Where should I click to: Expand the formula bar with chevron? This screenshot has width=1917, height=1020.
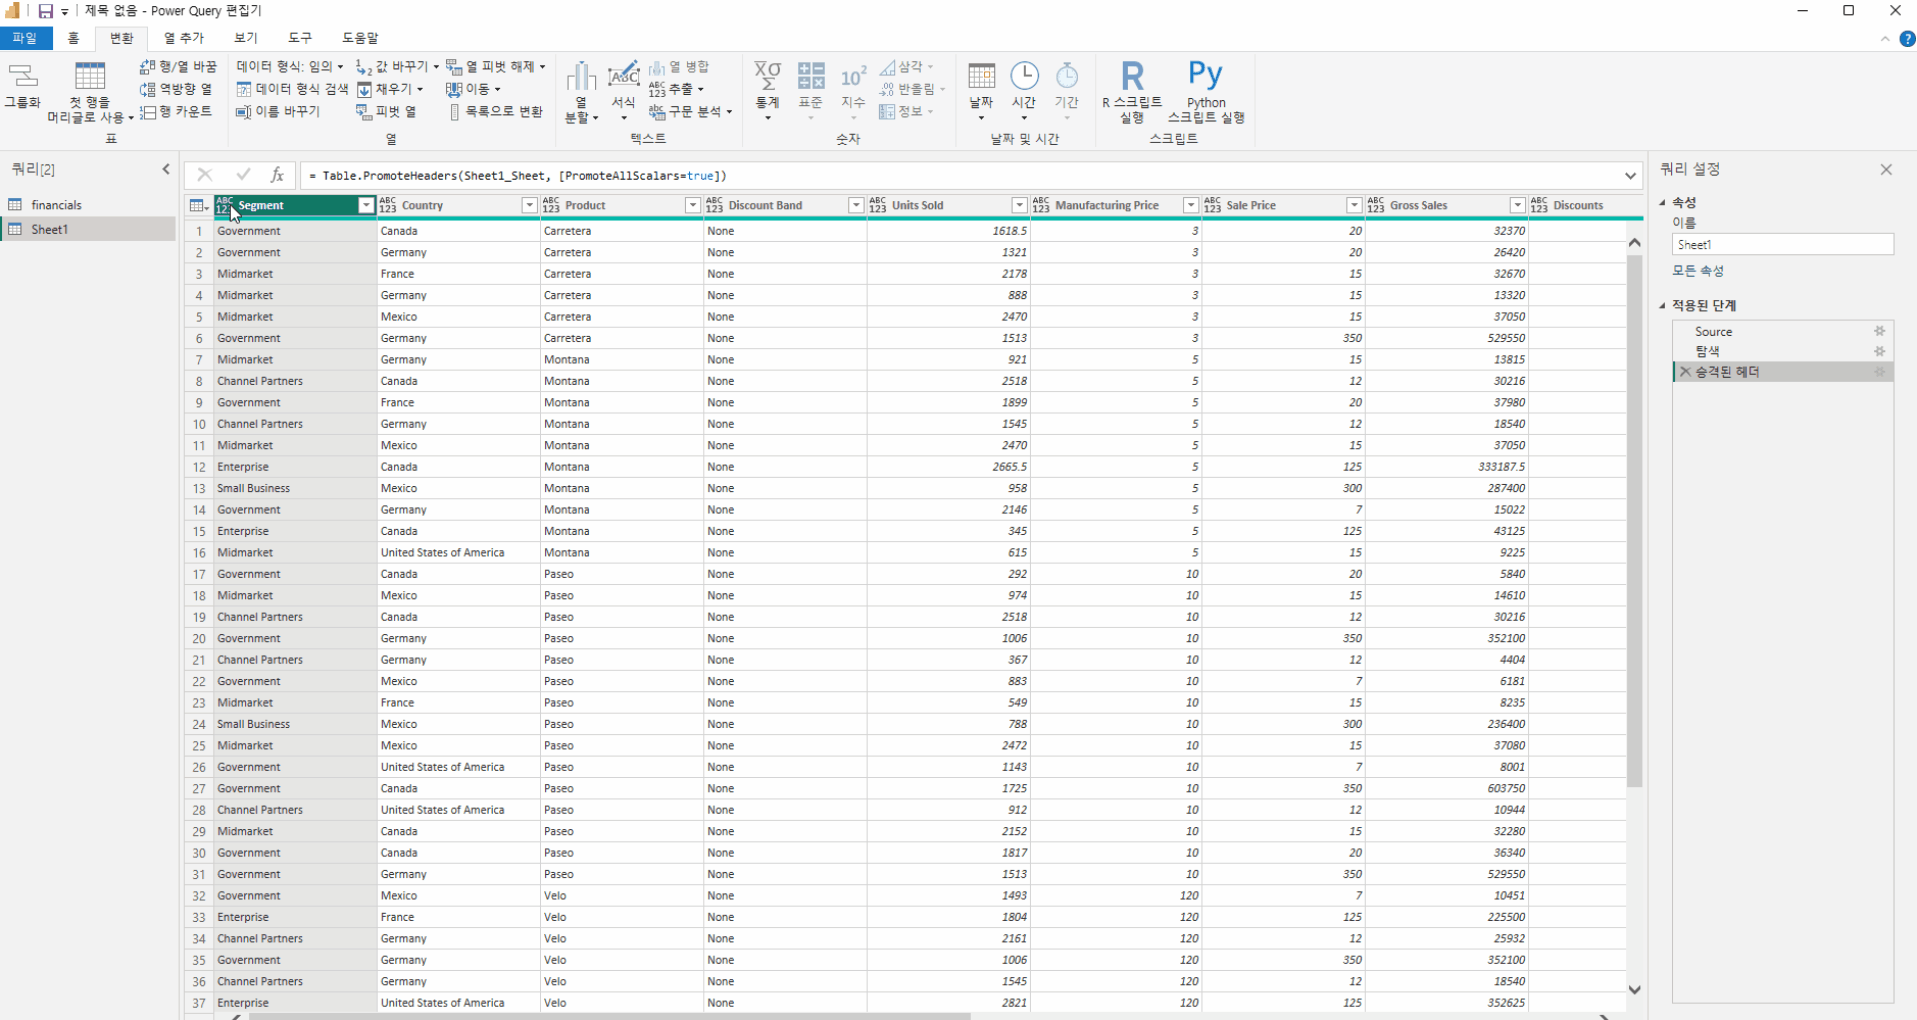point(1630,176)
